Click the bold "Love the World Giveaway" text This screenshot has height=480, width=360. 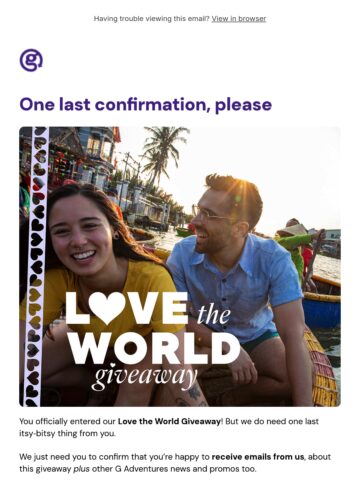coord(169,421)
